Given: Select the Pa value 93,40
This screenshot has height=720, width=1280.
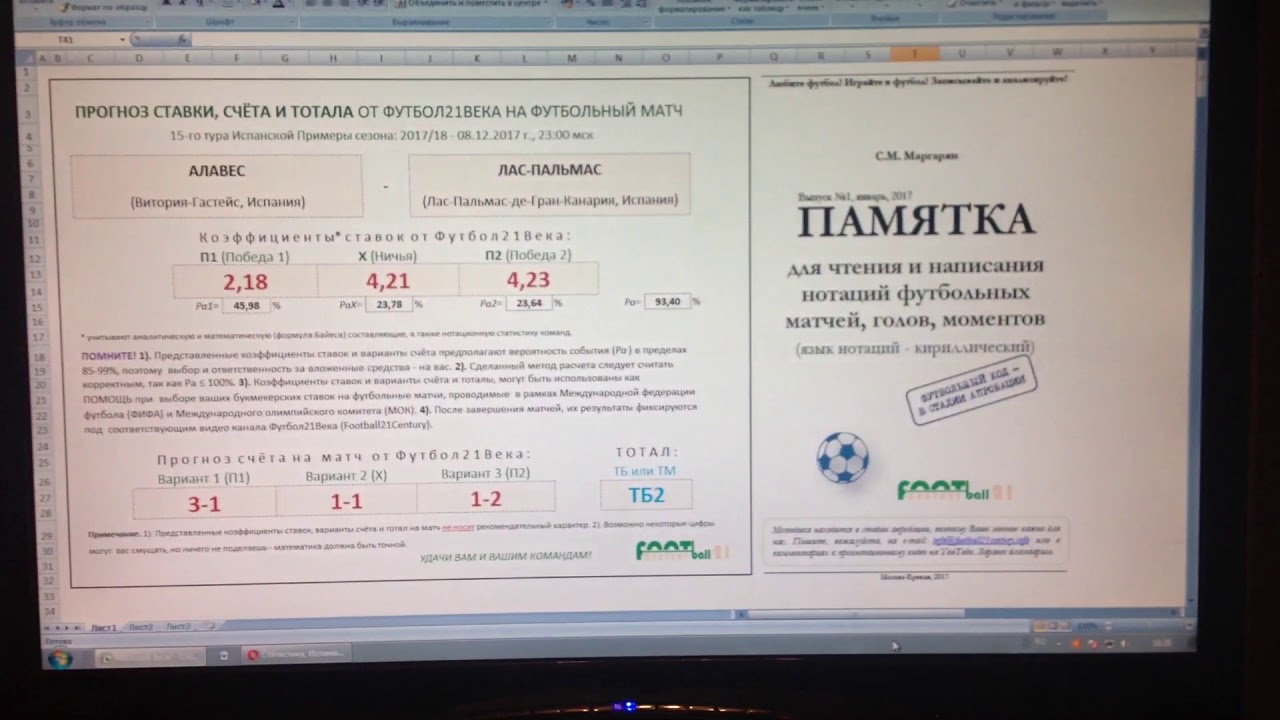Looking at the screenshot, I should (667, 301).
